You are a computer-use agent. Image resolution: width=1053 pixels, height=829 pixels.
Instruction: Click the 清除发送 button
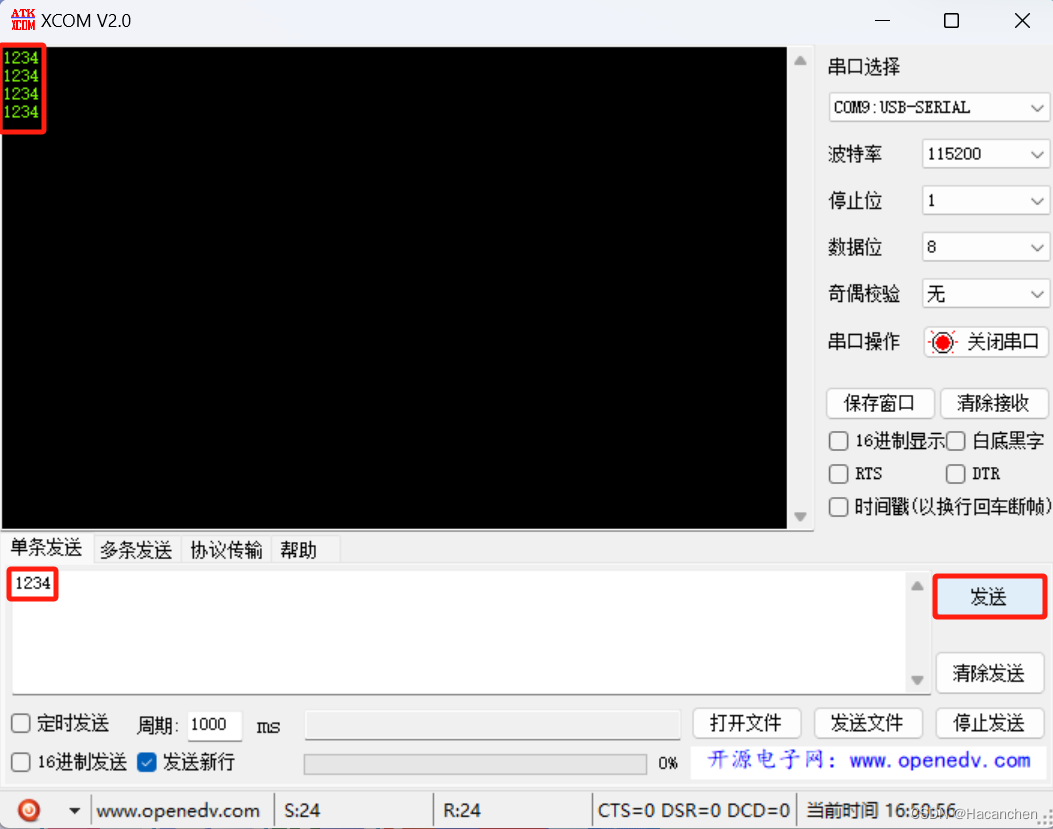989,672
